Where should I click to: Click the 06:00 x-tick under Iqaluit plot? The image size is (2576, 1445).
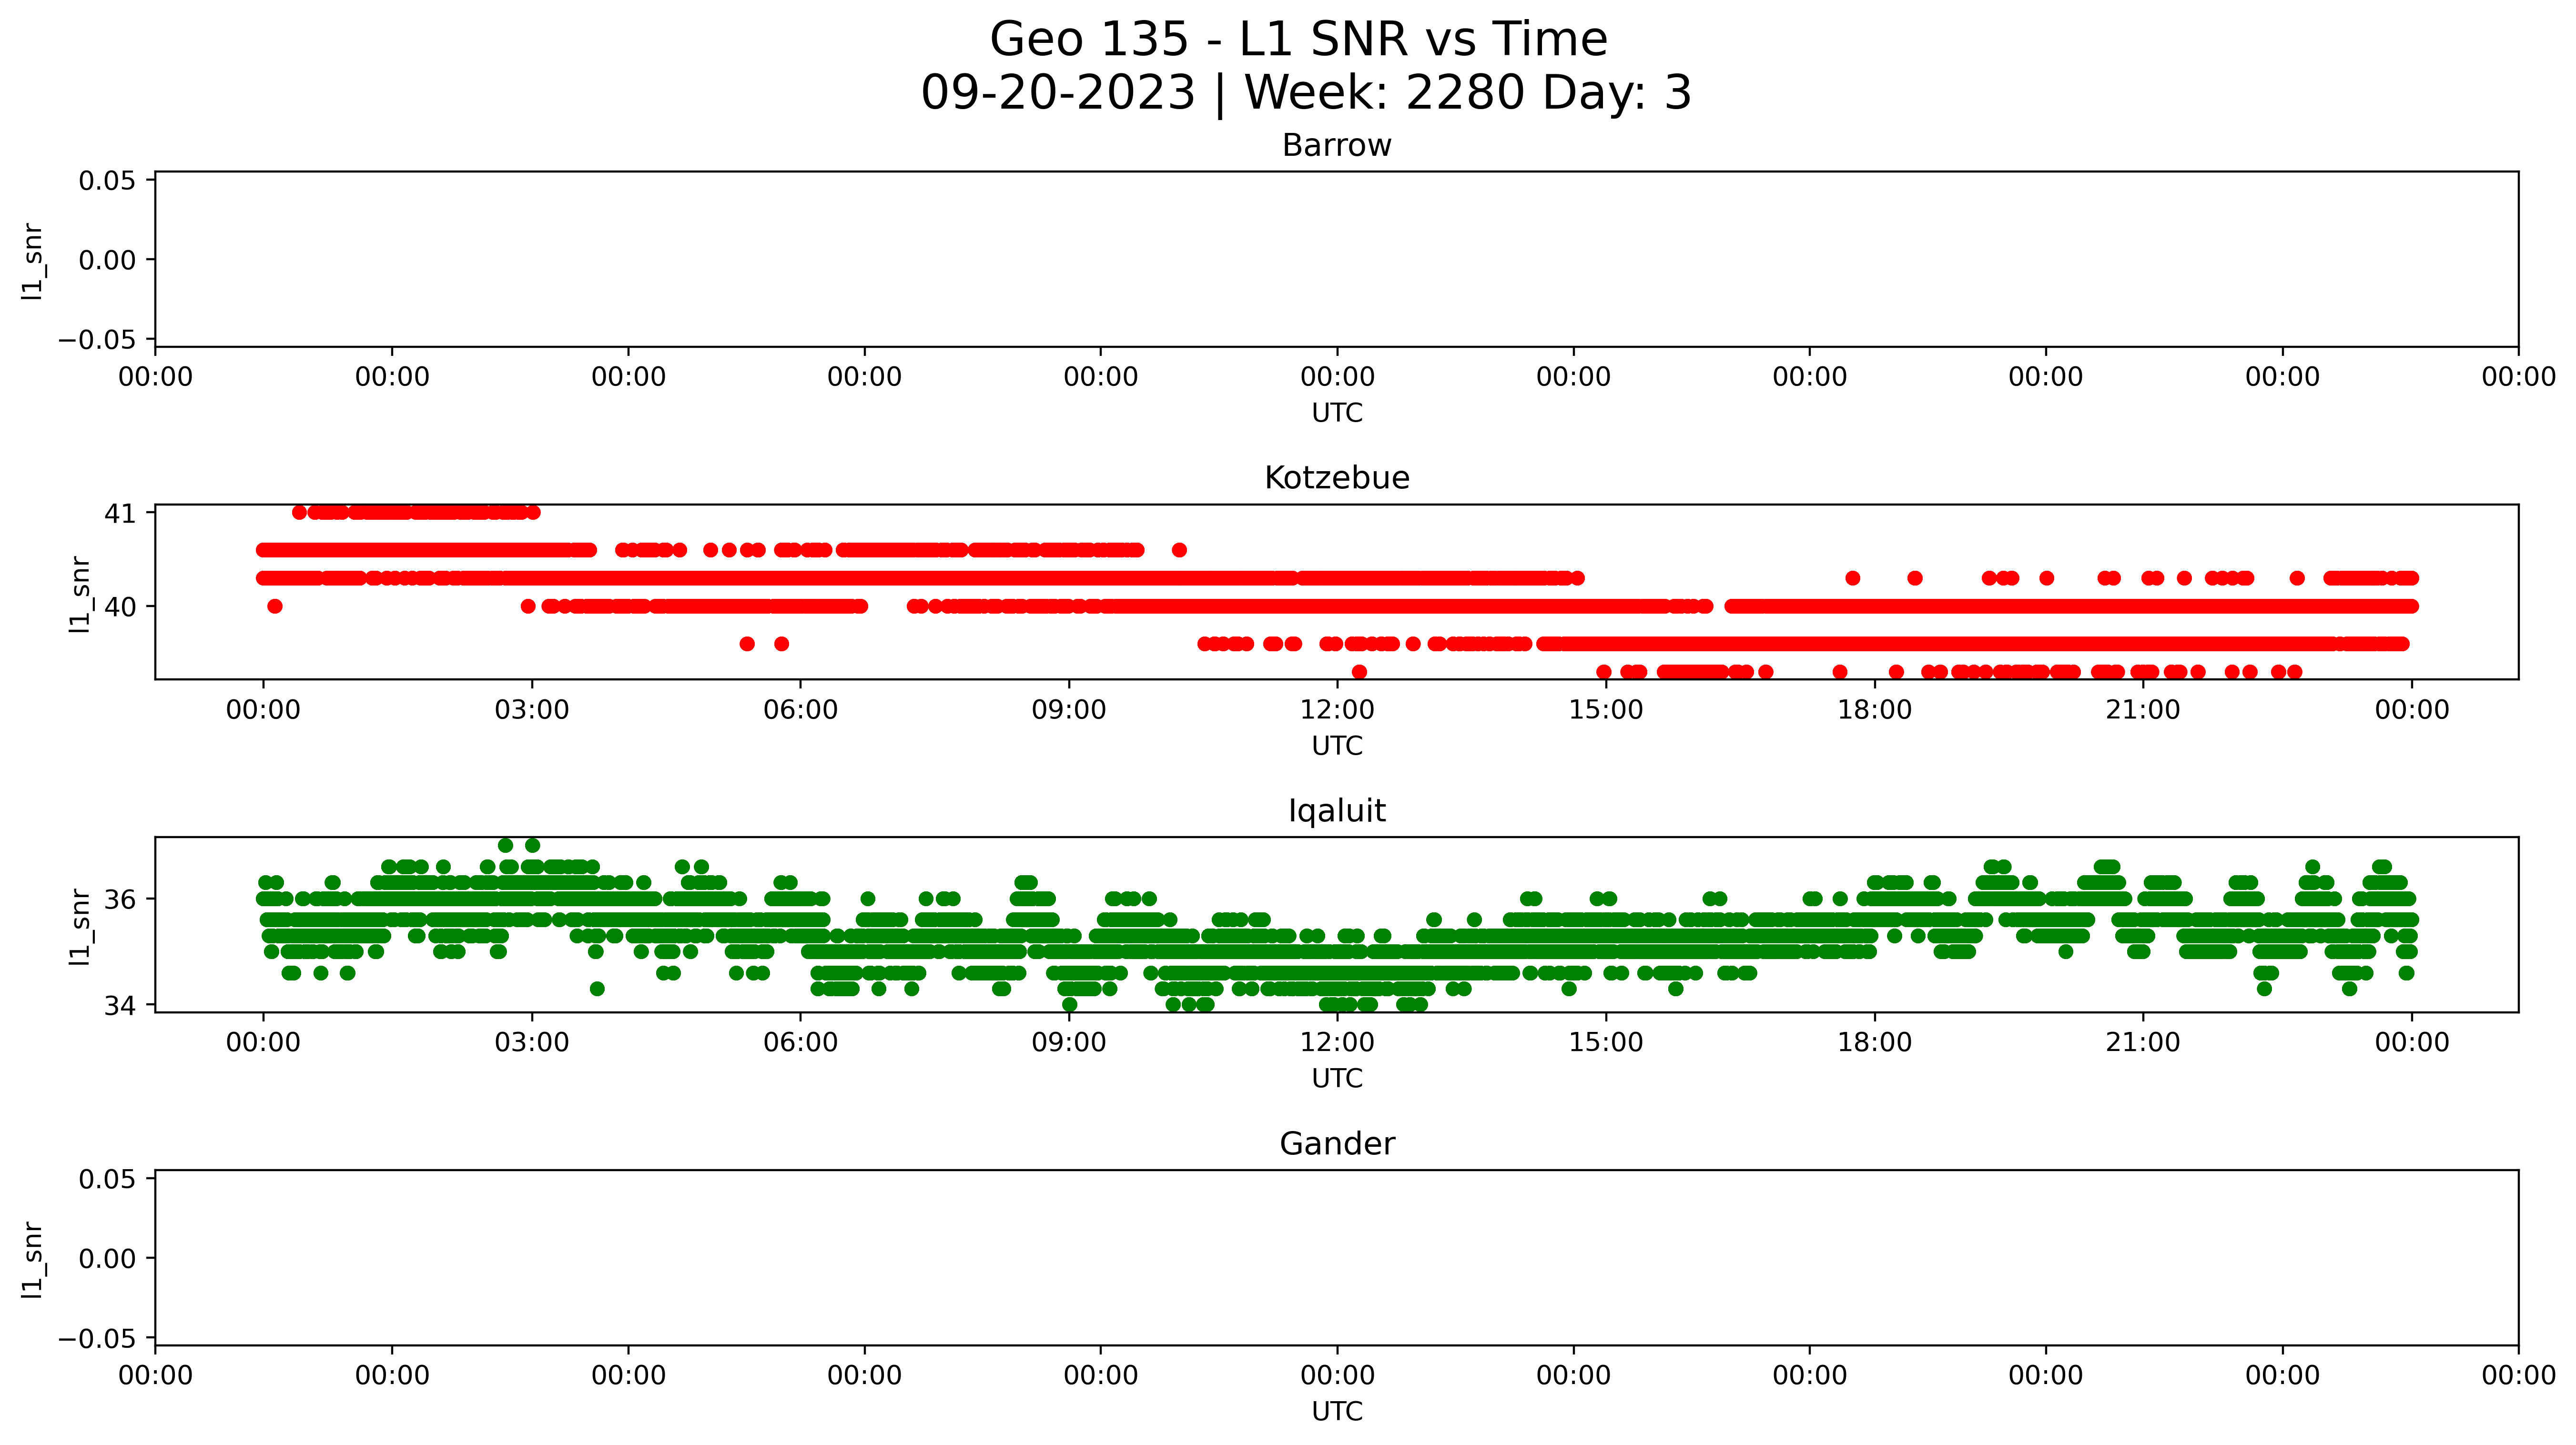pyautogui.click(x=800, y=1043)
